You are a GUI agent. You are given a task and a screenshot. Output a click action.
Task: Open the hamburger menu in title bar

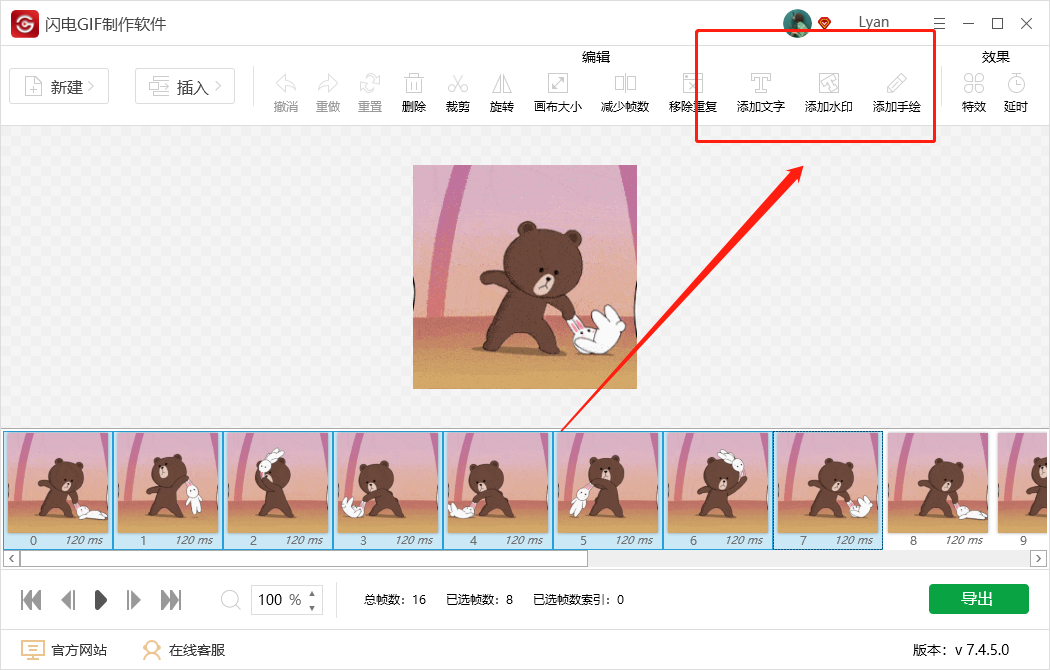pyautogui.click(x=940, y=23)
